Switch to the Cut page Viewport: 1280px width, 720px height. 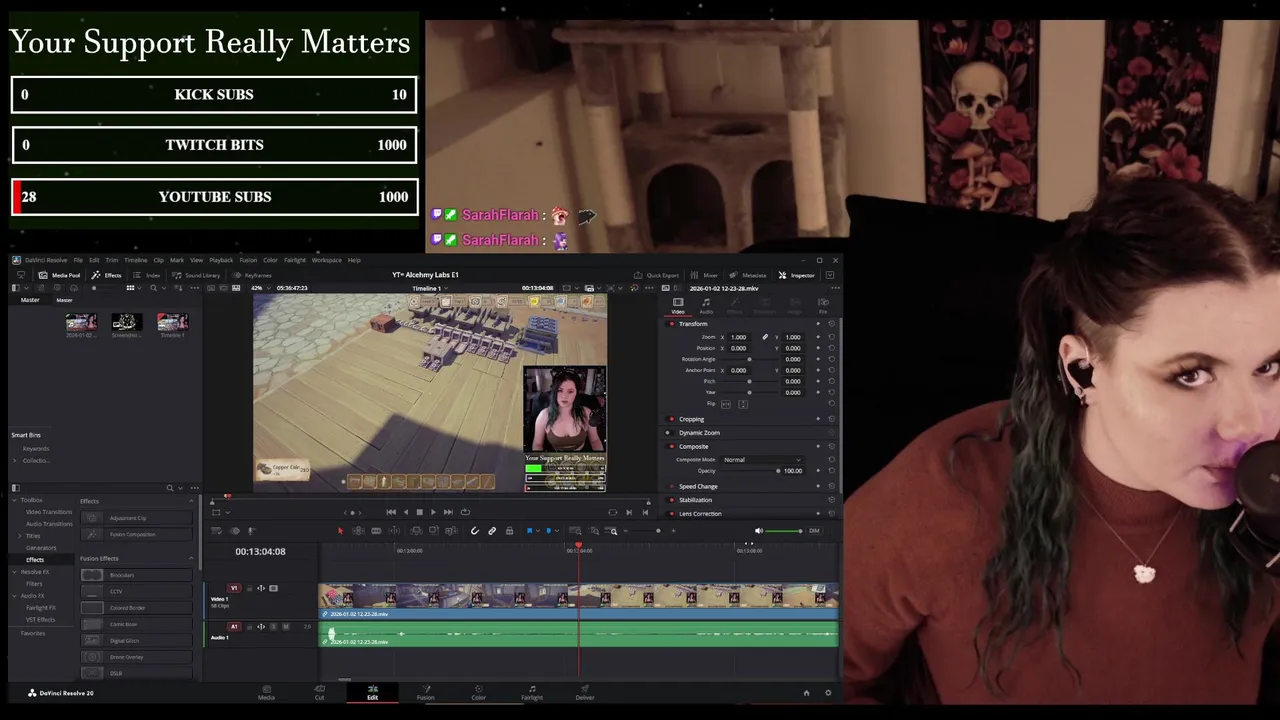coord(319,692)
